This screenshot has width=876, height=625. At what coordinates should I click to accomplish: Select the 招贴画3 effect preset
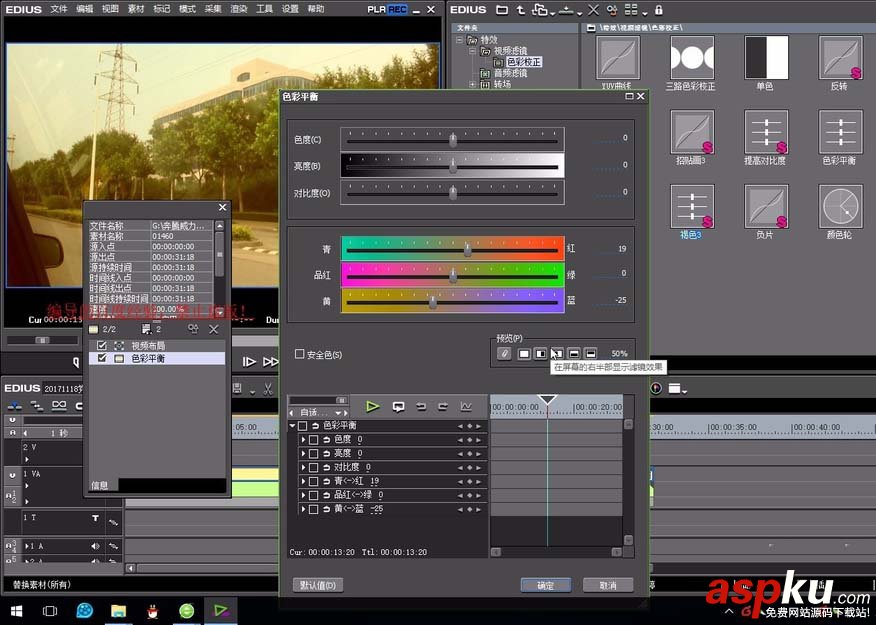click(x=692, y=132)
